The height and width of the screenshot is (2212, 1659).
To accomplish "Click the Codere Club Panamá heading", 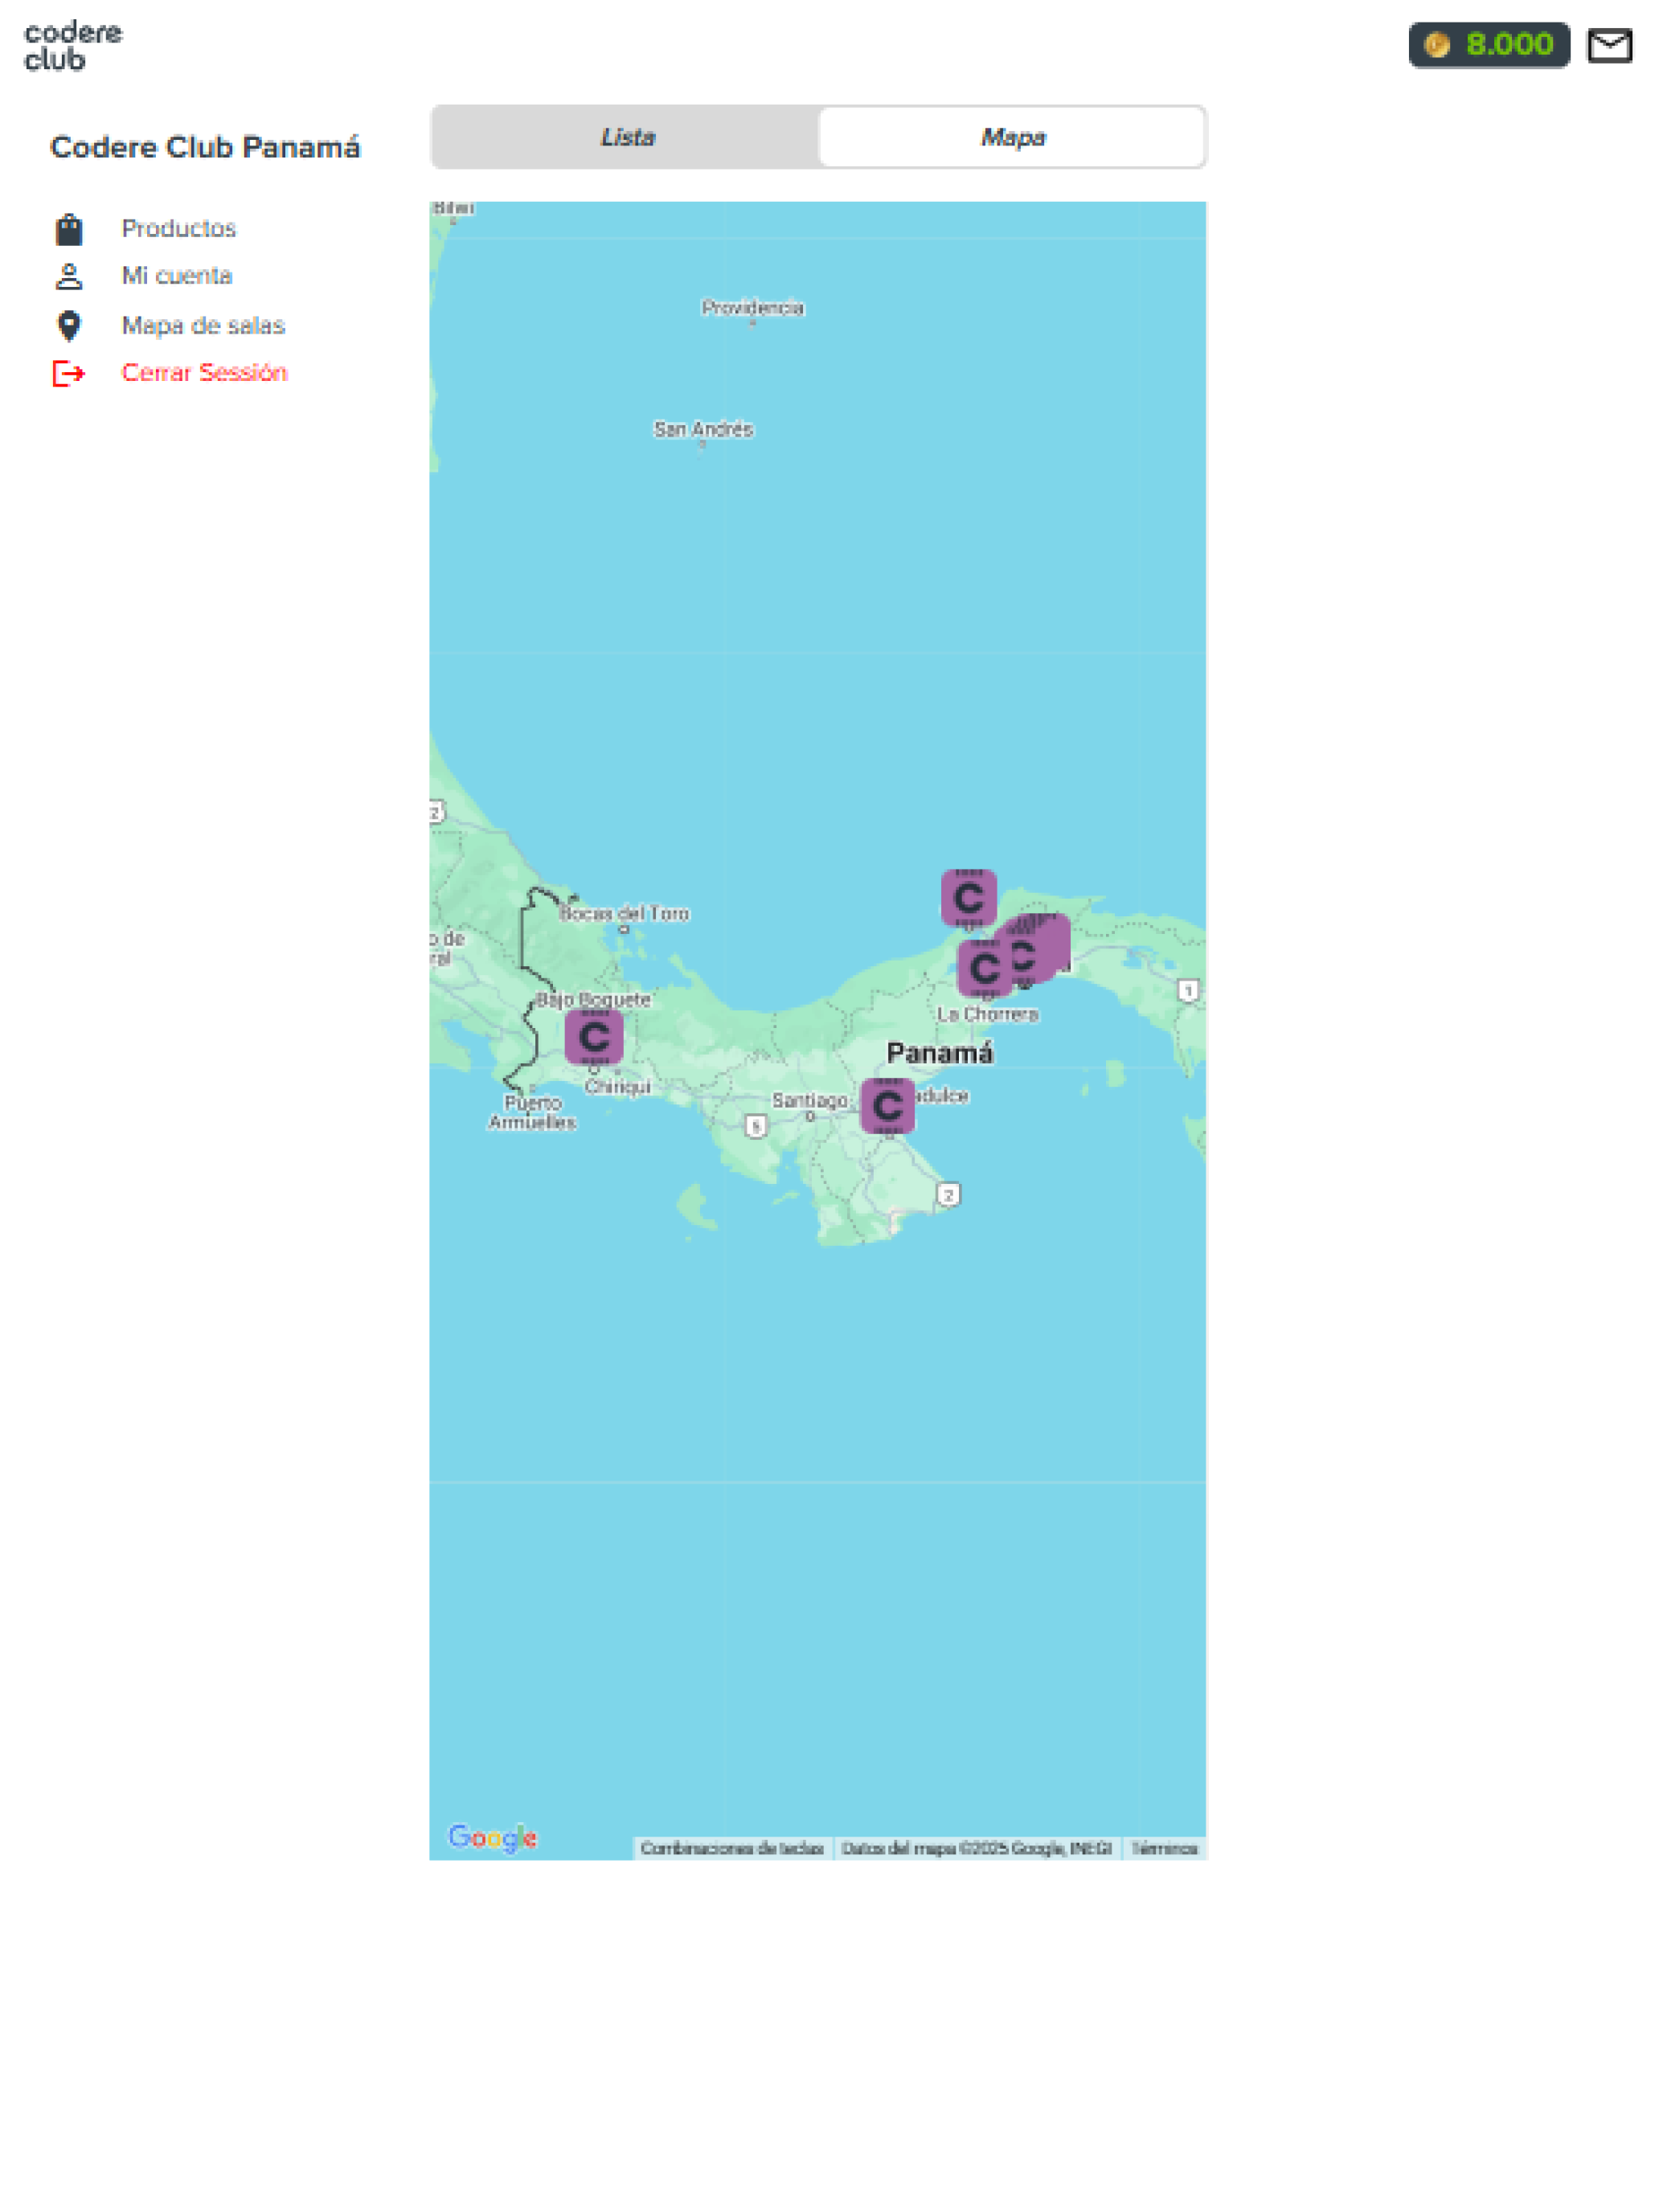I will pyautogui.click(x=205, y=147).
